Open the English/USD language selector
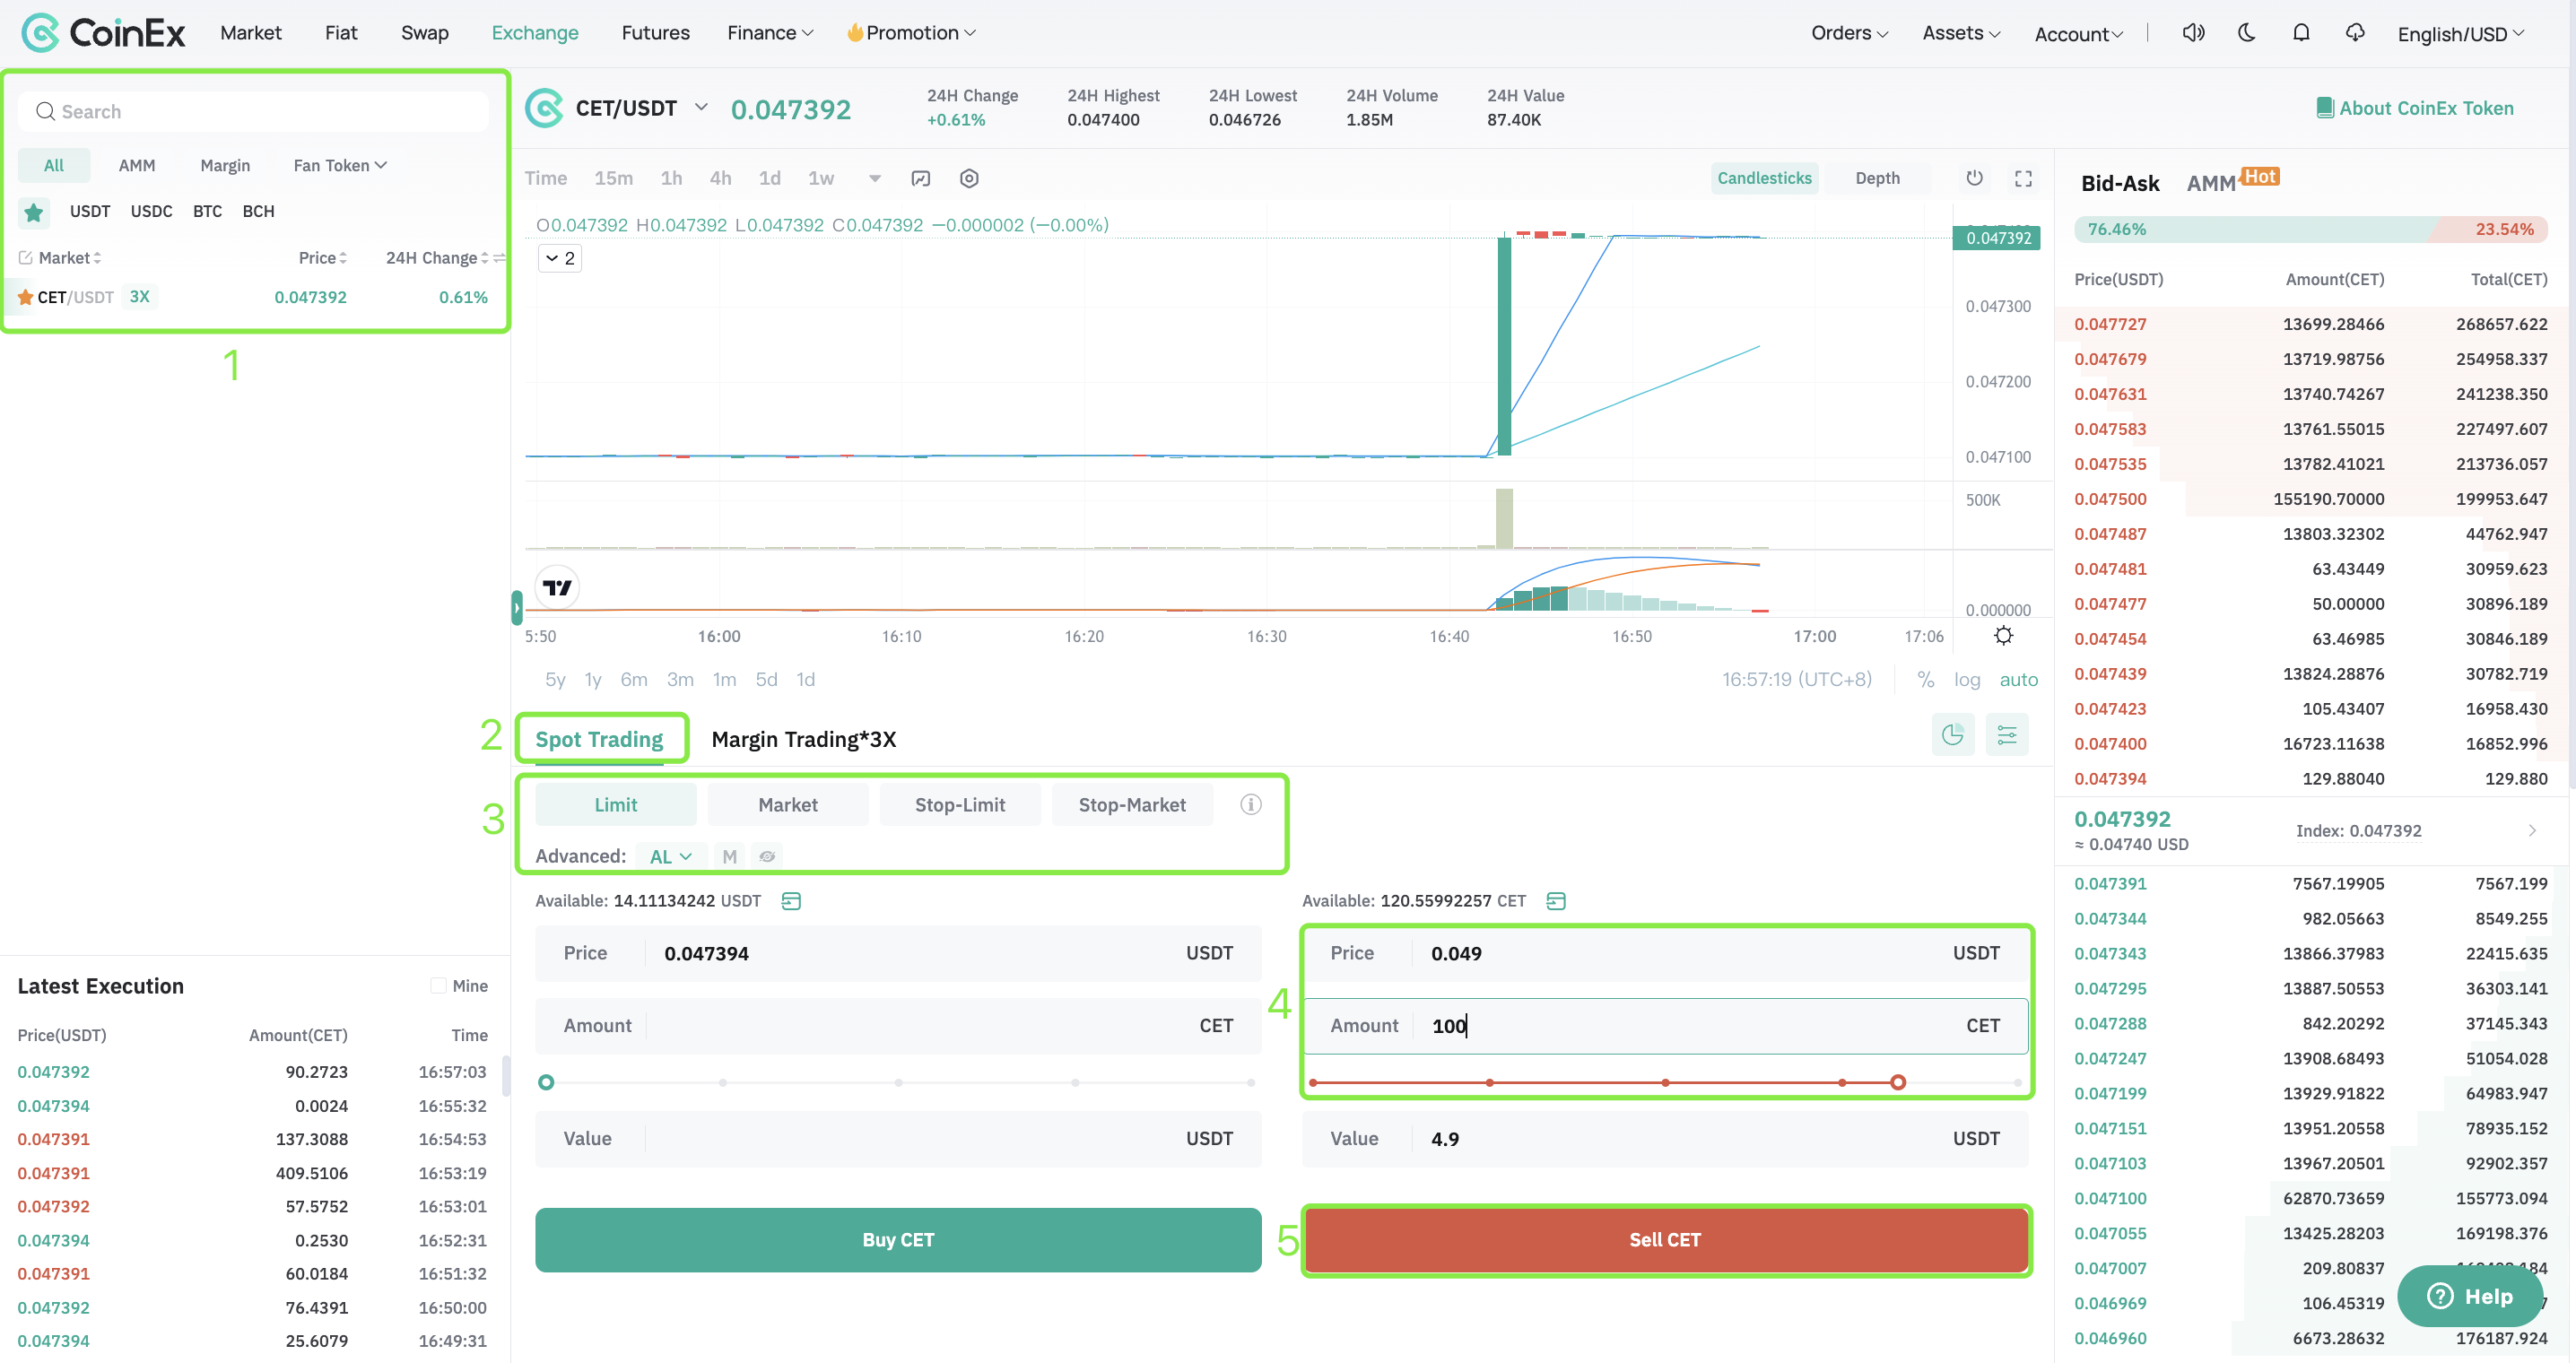The height and width of the screenshot is (1363, 2576). click(x=2460, y=34)
